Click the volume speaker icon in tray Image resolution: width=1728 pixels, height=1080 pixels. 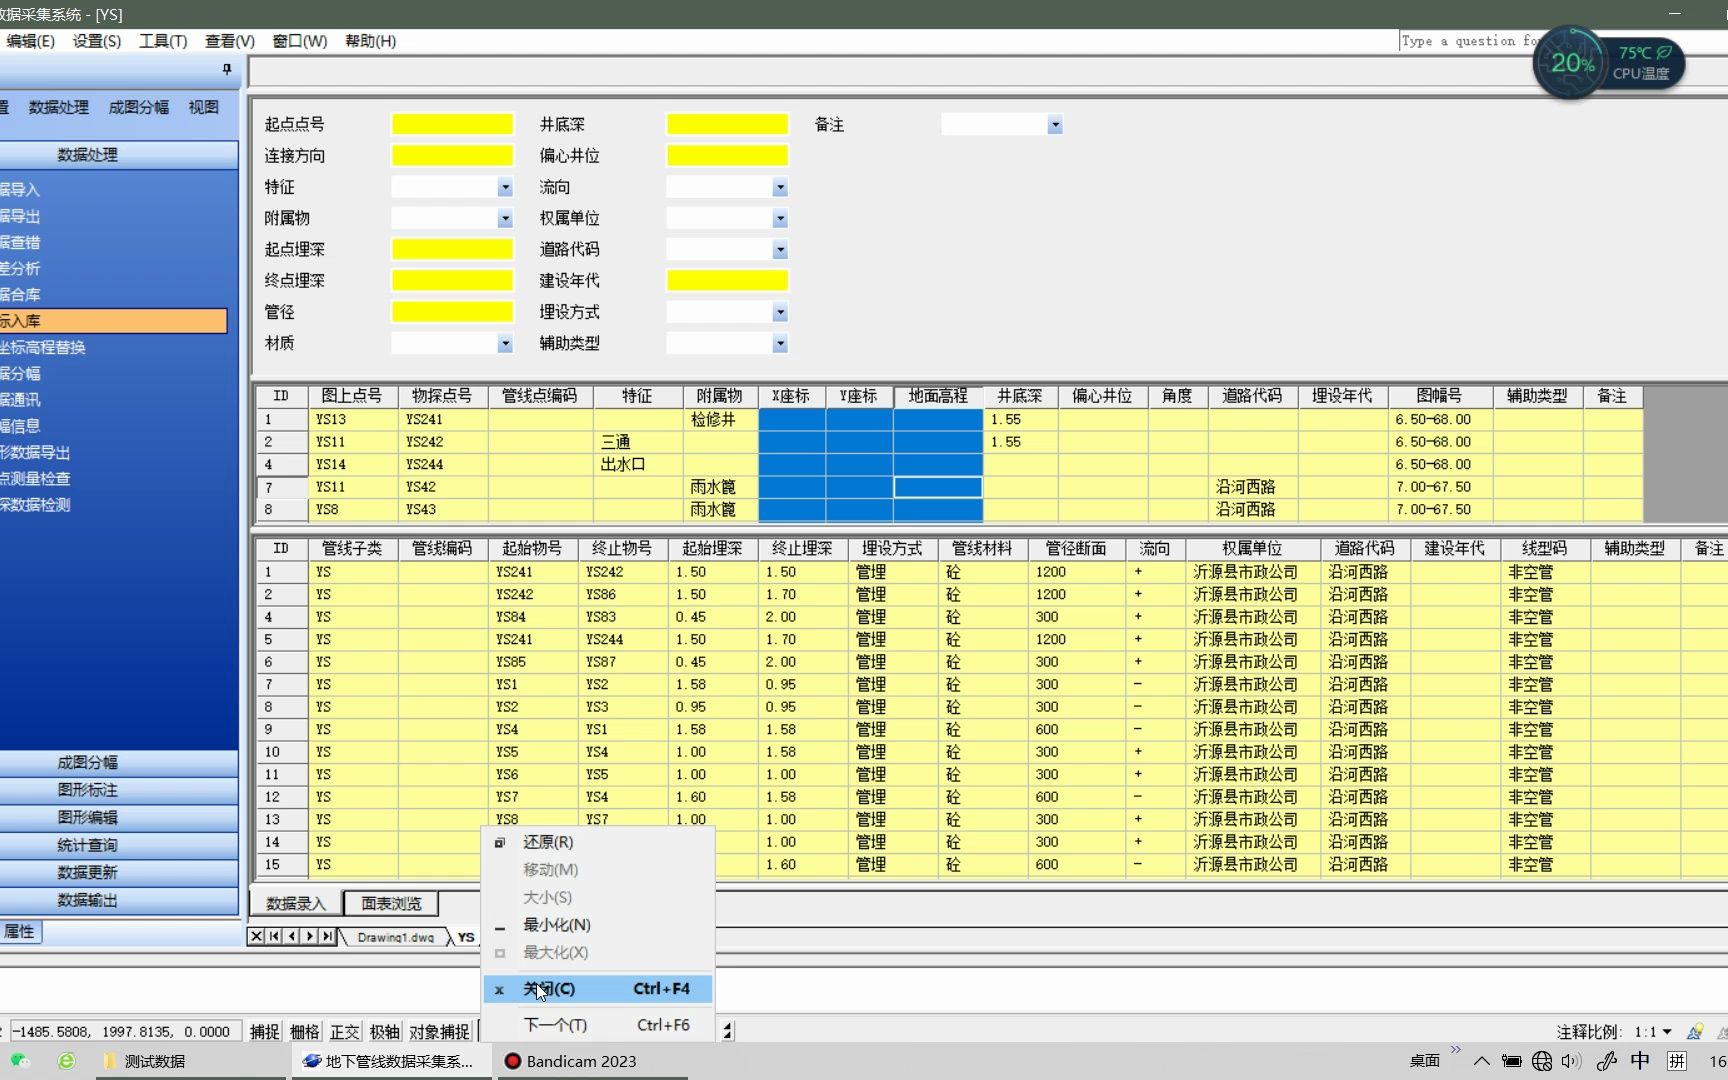1571,1061
